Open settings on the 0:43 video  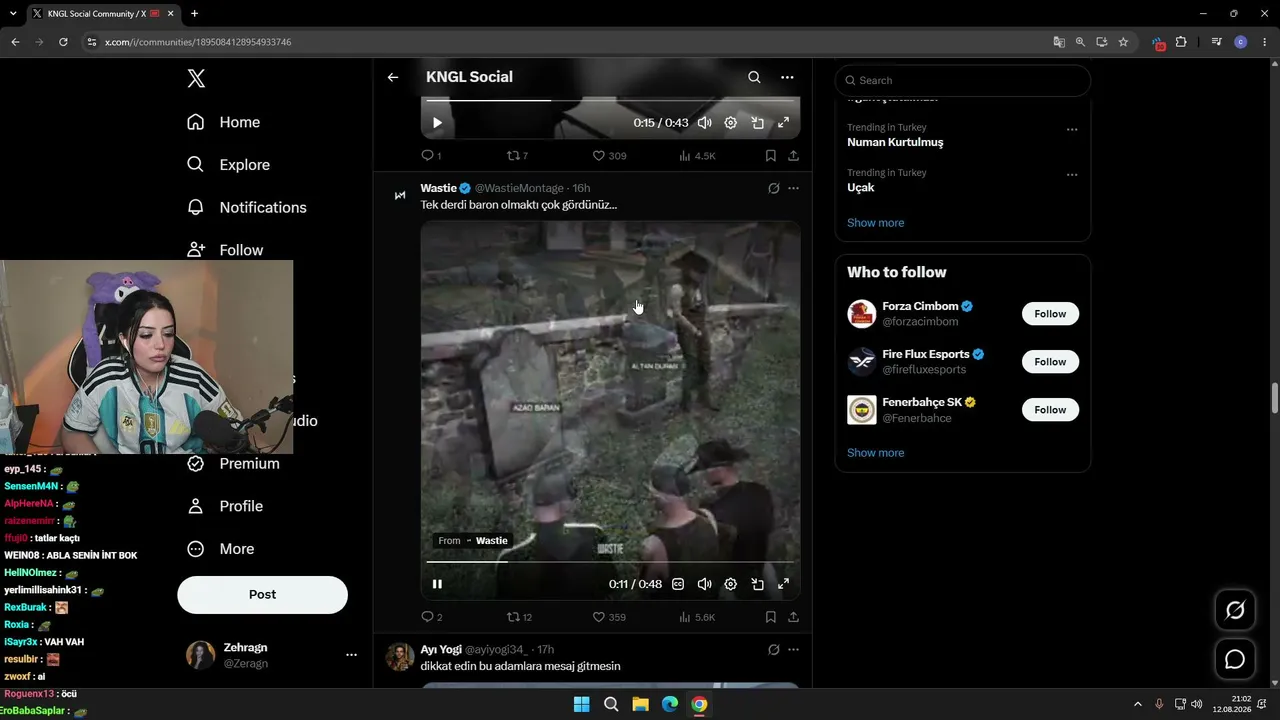[x=730, y=123]
